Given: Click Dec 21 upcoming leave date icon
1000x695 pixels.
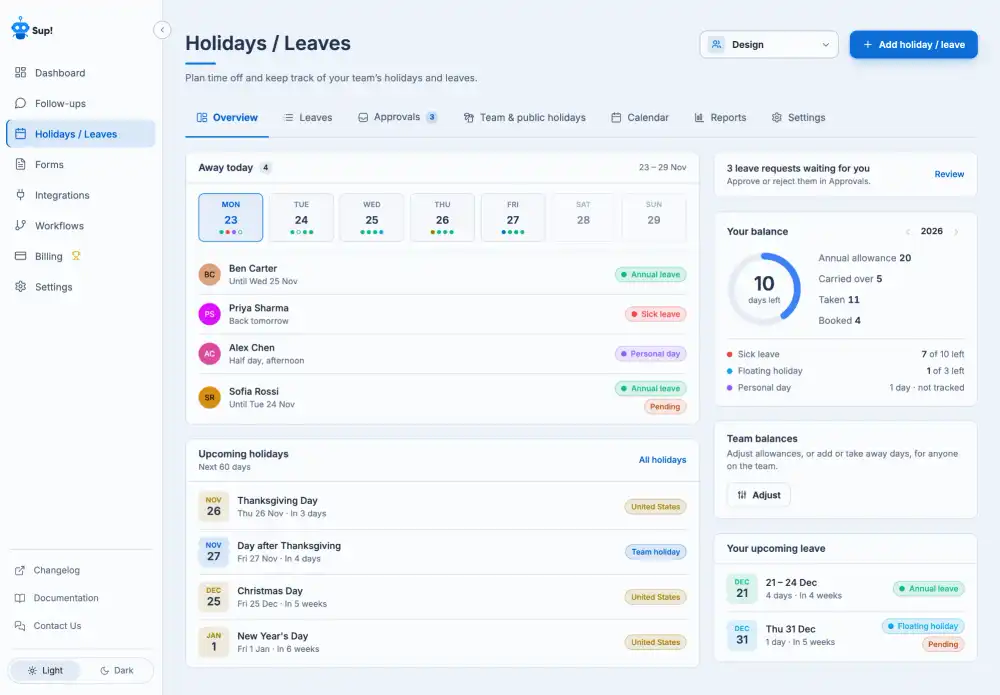Looking at the screenshot, I should (742, 589).
